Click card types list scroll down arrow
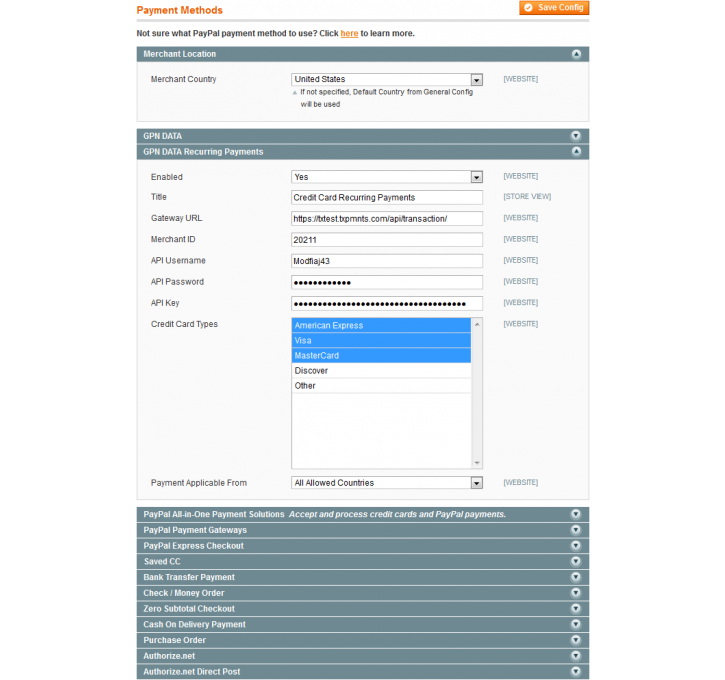Image resolution: width=725 pixels, height=680 pixels. coord(477,463)
